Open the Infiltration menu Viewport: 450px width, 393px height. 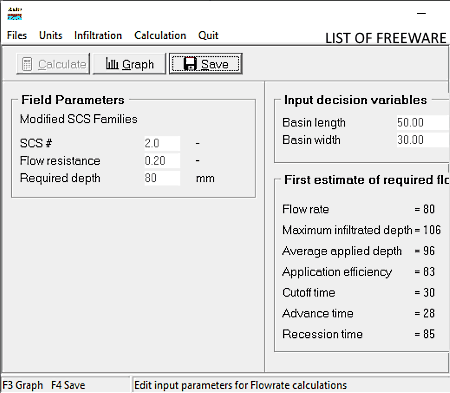click(98, 35)
